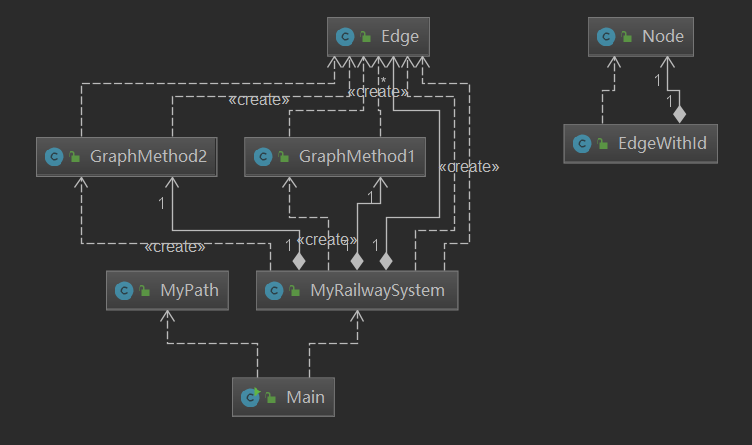
Task: Click the GraphMethod1 class icon
Action: pyautogui.click(x=263, y=157)
